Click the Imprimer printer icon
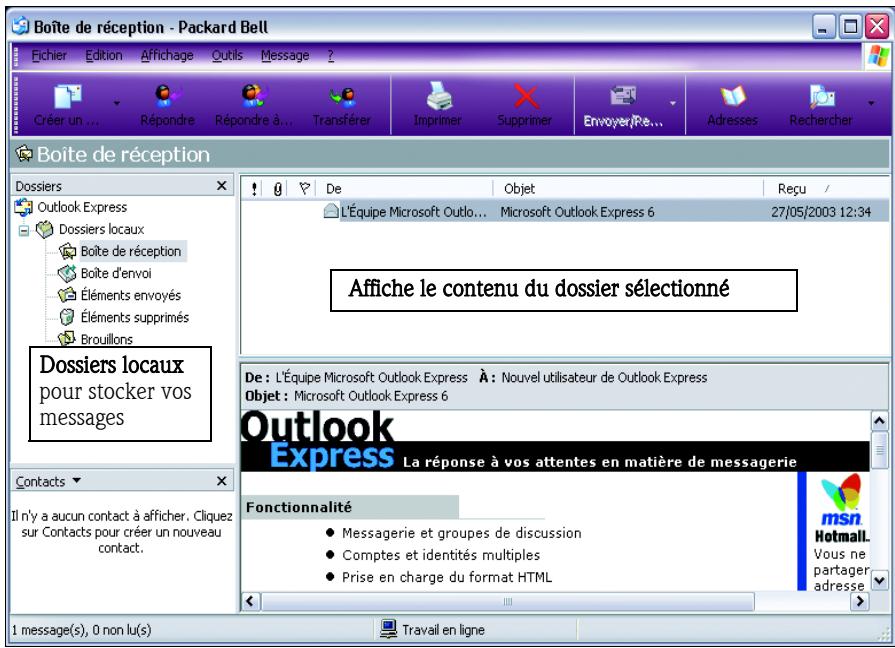Screen dimensions: 895x648 tap(438, 95)
